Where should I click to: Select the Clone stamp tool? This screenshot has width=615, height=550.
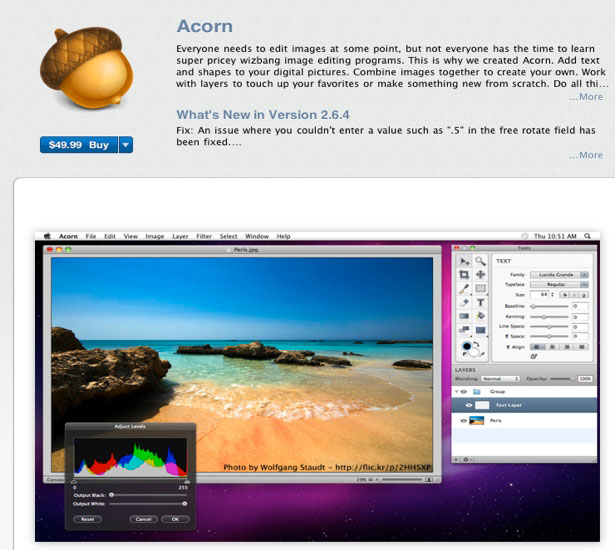click(x=464, y=330)
